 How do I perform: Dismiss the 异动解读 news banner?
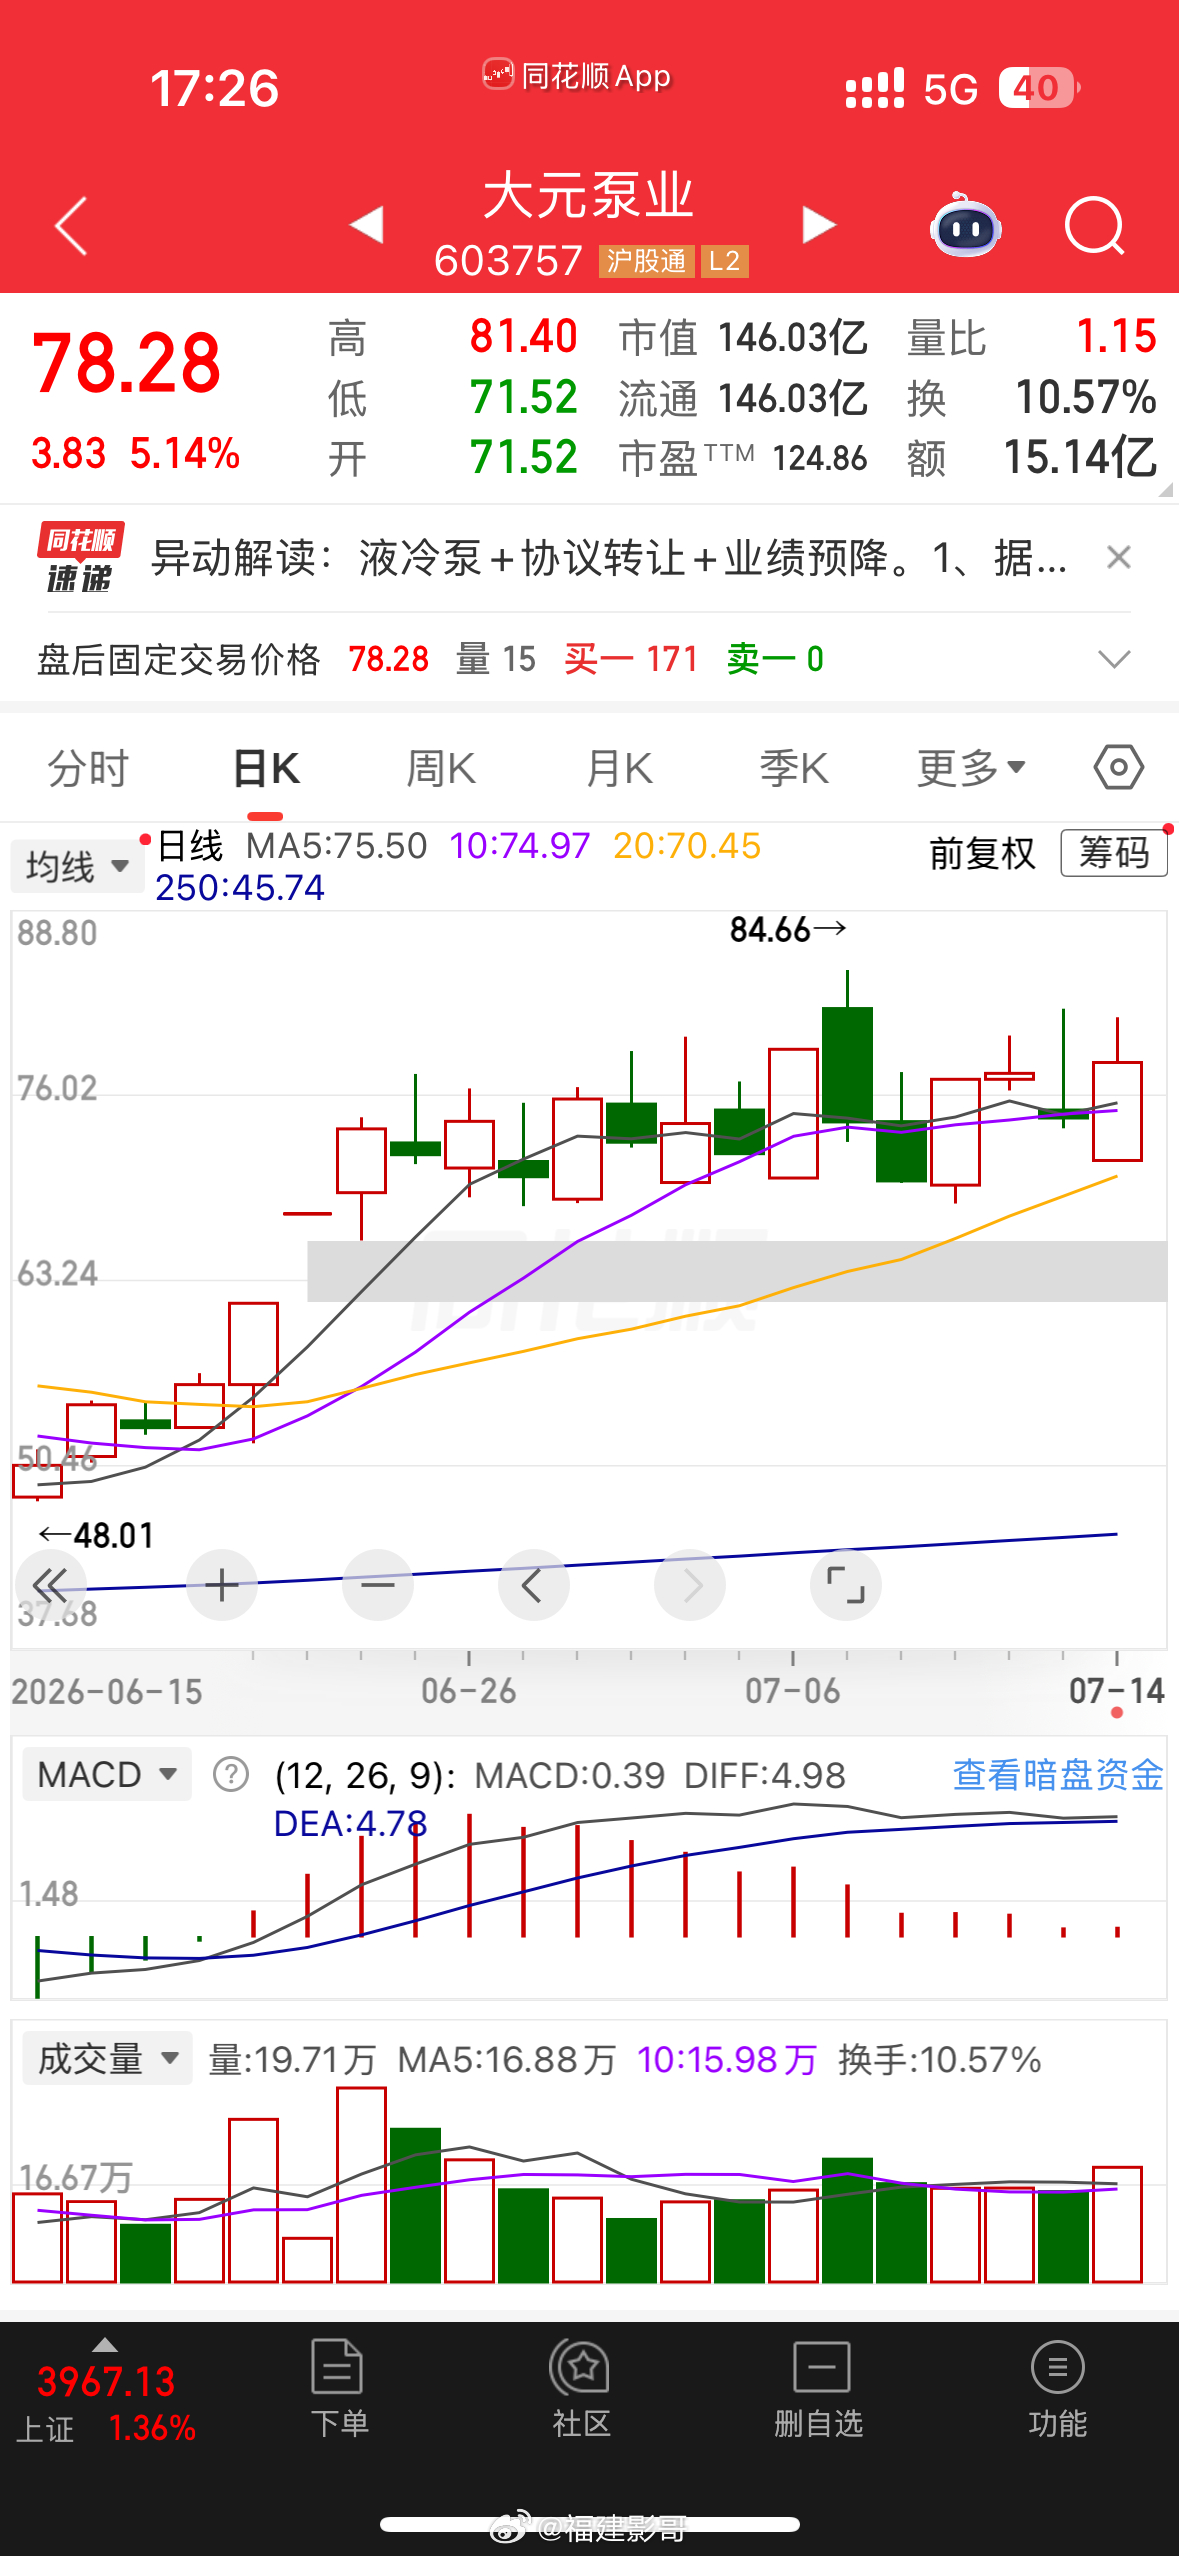tap(1119, 557)
